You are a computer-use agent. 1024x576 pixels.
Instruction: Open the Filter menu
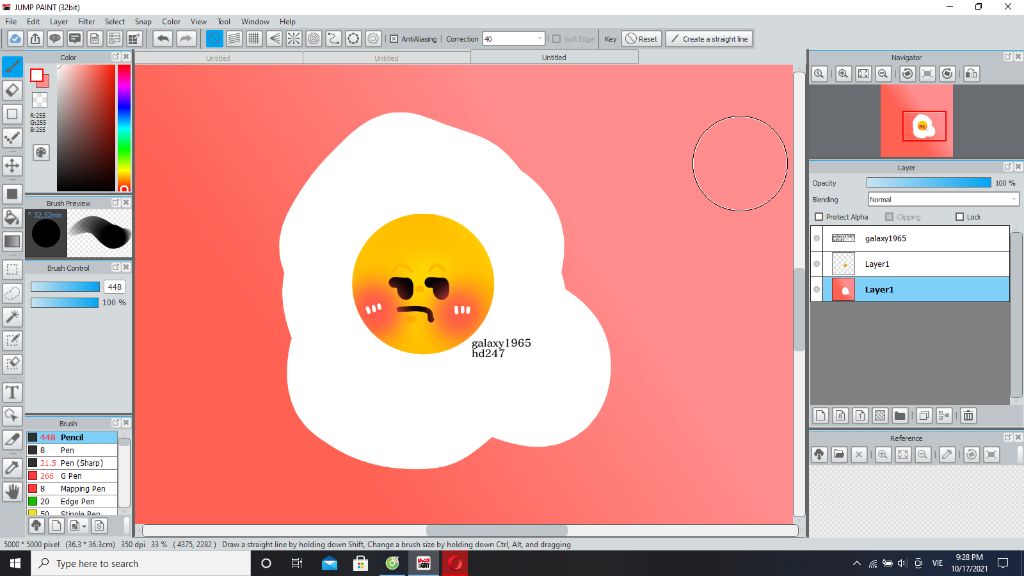87,21
